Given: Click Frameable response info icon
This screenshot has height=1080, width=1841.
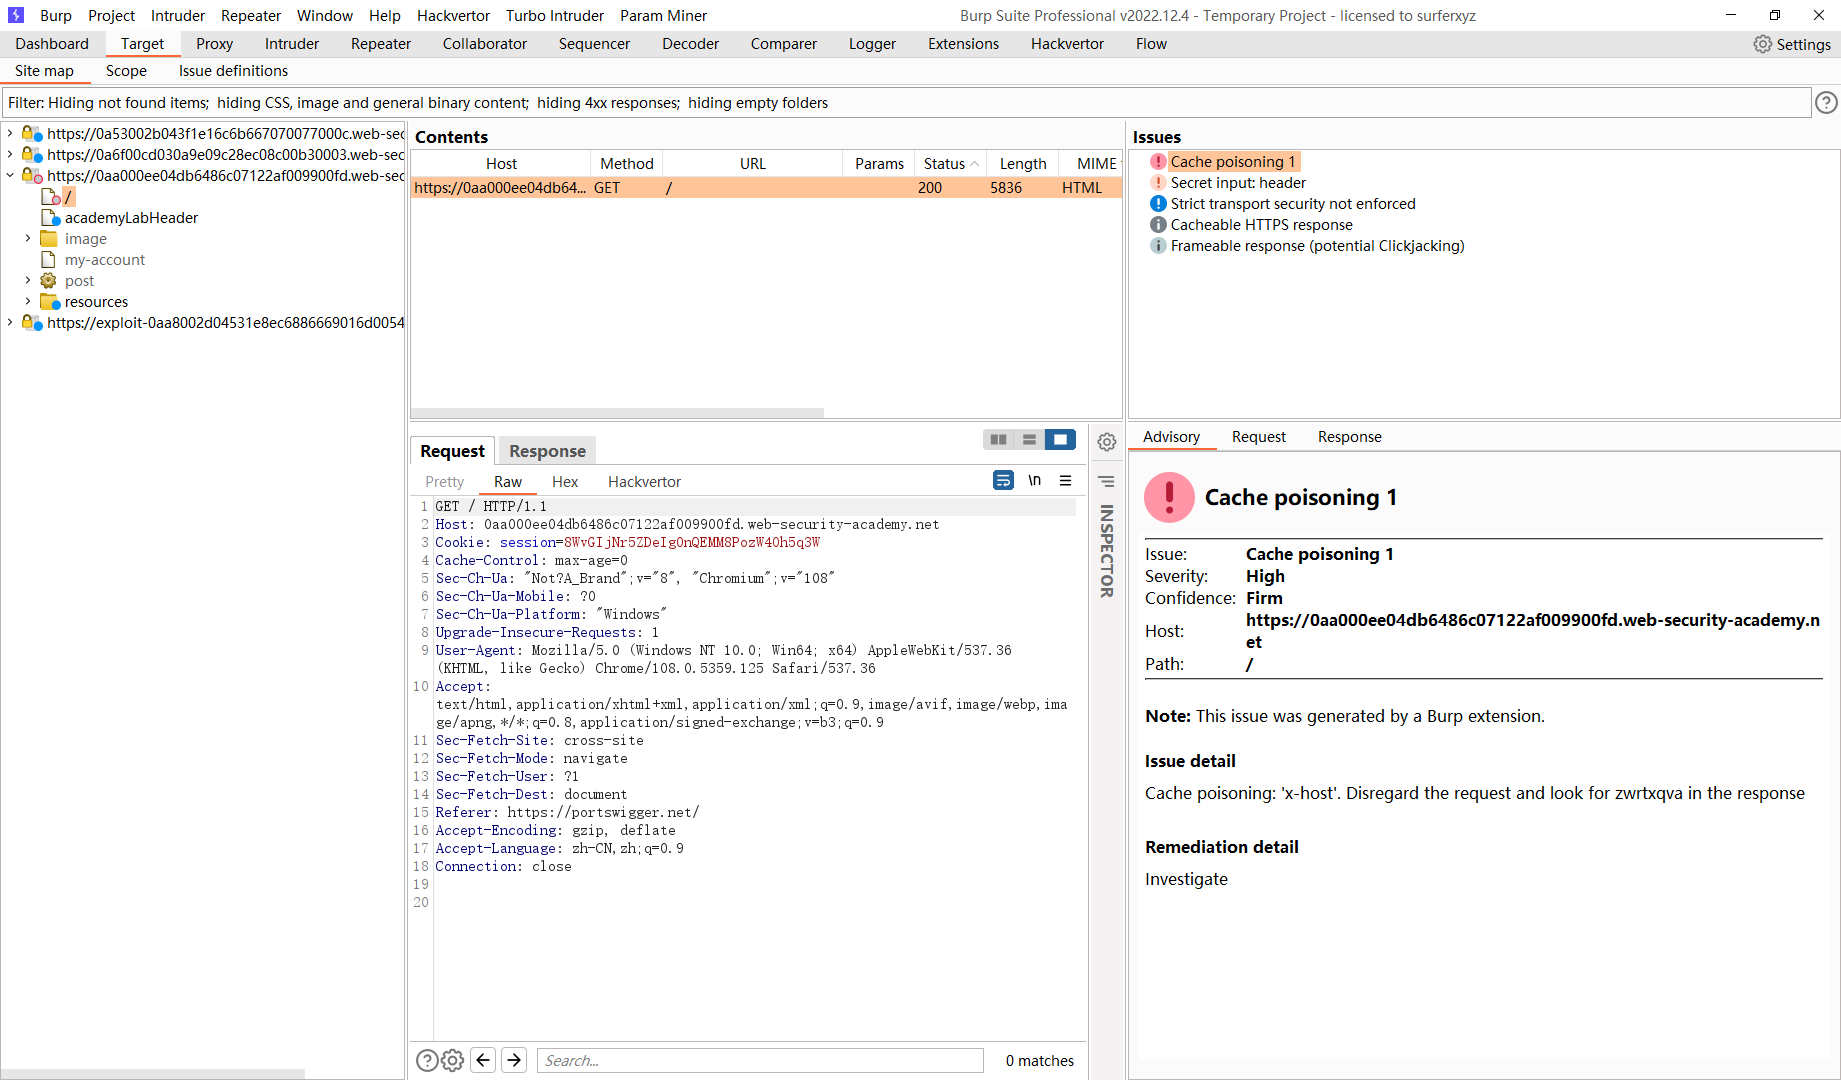Looking at the screenshot, I should pyautogui.click(x=1158, y=245).
